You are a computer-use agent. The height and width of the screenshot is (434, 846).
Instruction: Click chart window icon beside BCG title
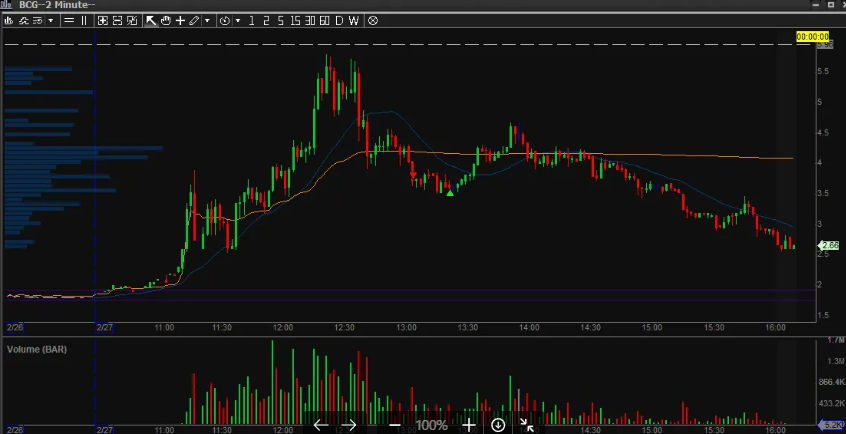(6, 5)
